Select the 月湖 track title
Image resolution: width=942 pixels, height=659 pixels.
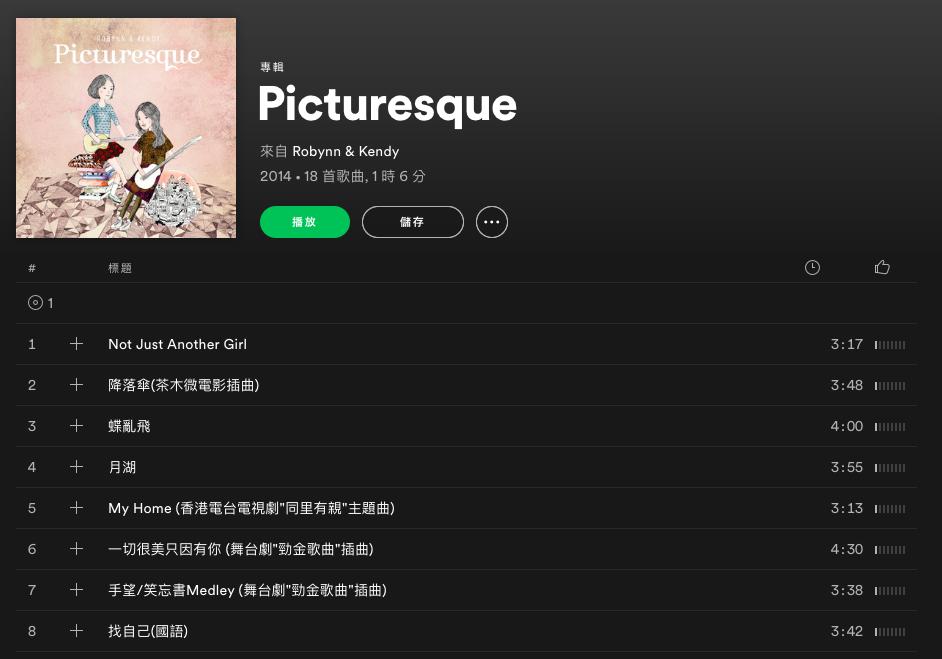[122, 467]
